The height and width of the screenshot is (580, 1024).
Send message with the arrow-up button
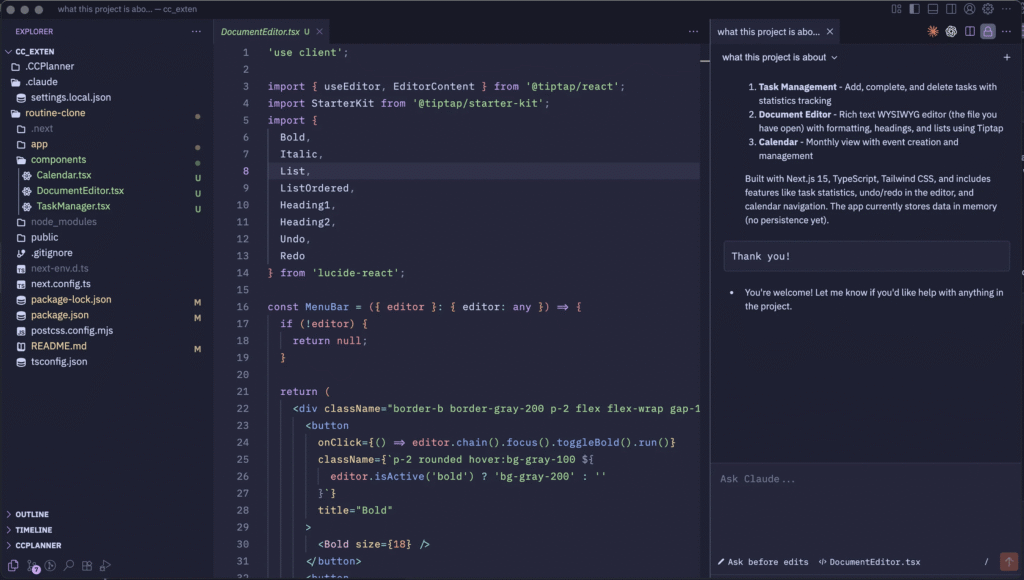[x=1008, y=562]
